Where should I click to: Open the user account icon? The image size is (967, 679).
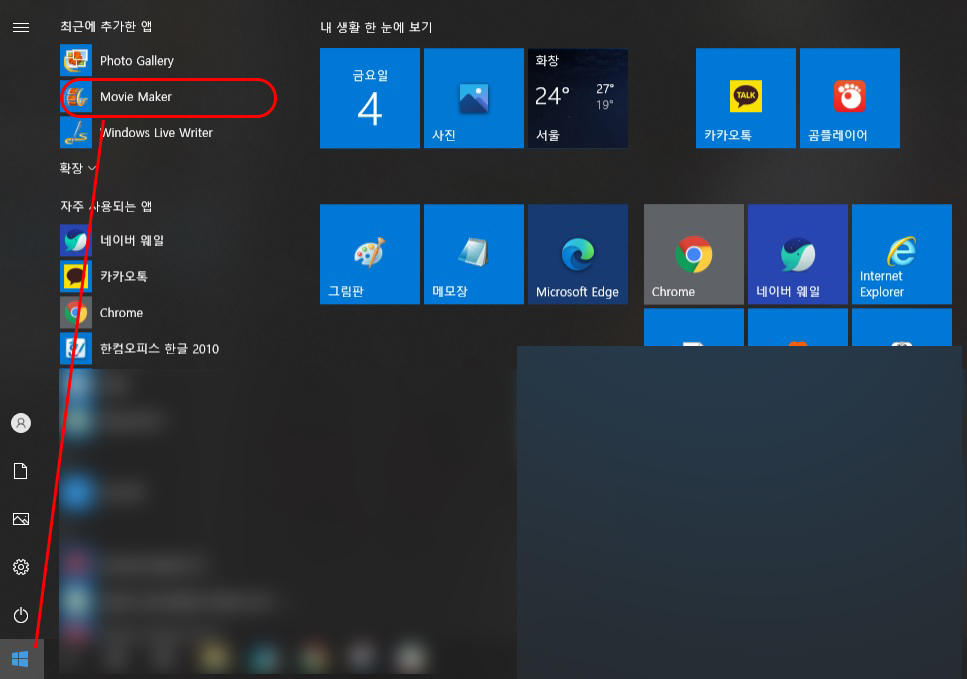point(21,423)
